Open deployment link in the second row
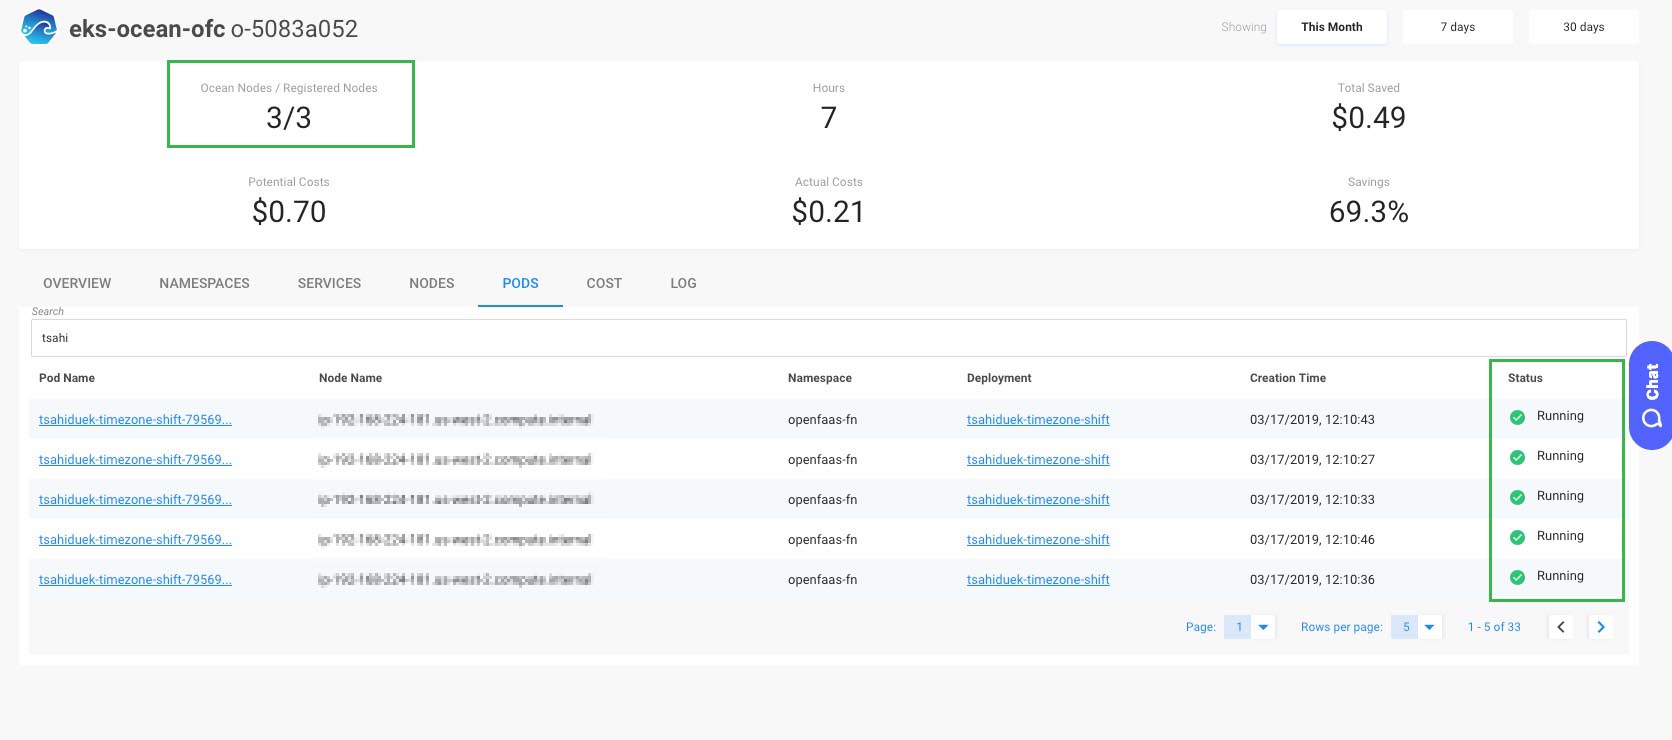 [x=1038, y=460]
